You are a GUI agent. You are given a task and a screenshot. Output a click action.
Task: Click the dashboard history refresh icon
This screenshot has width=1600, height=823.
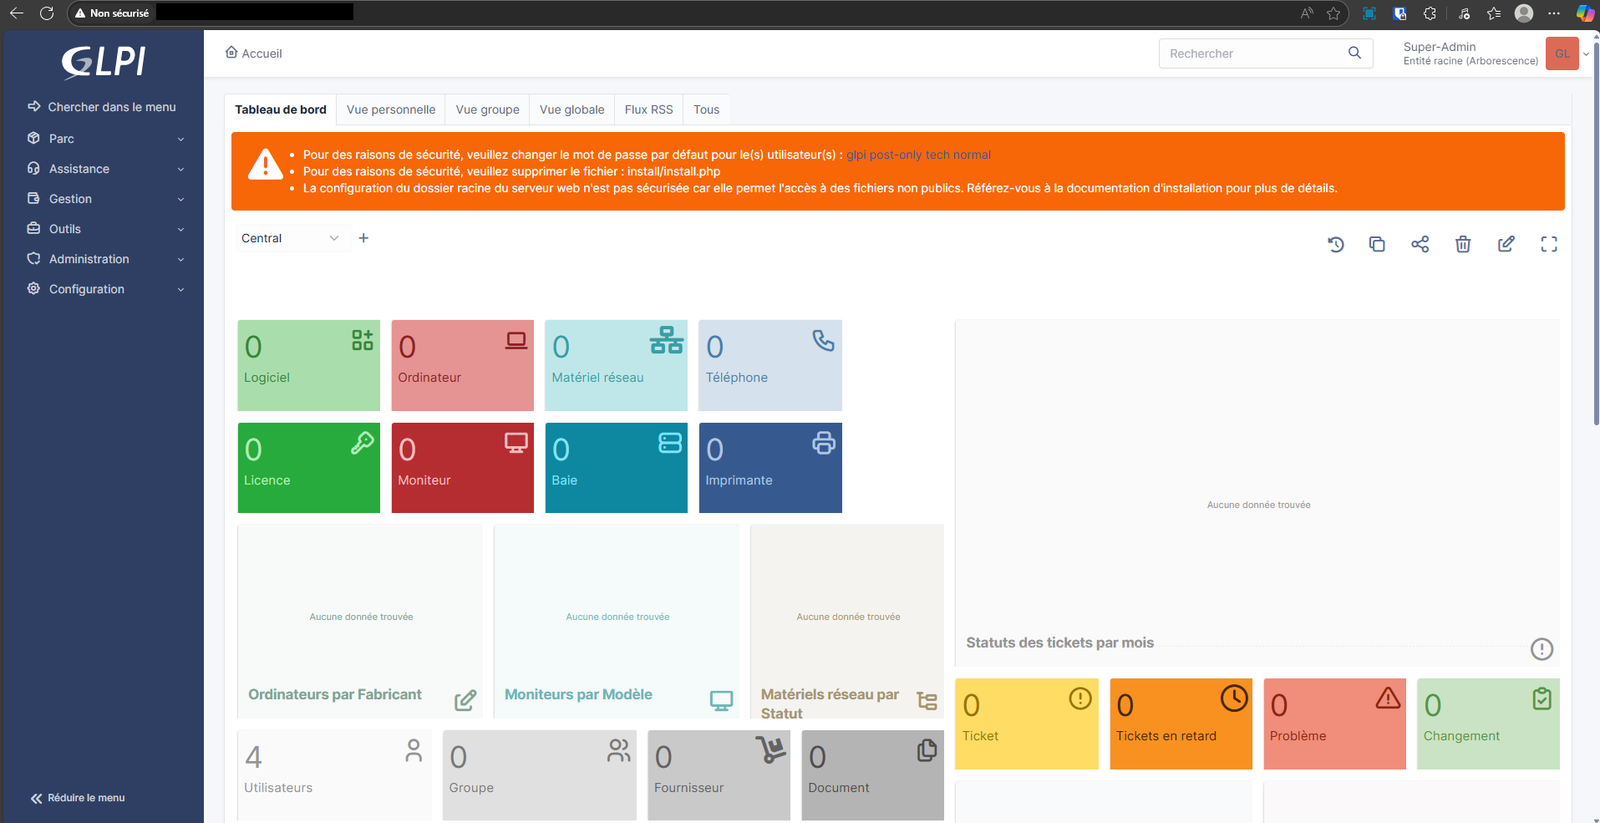pos(1335,244)
